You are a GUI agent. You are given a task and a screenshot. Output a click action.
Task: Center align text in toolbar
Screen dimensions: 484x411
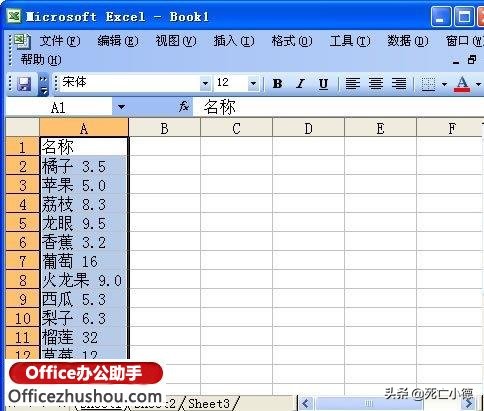click(376, 83)
